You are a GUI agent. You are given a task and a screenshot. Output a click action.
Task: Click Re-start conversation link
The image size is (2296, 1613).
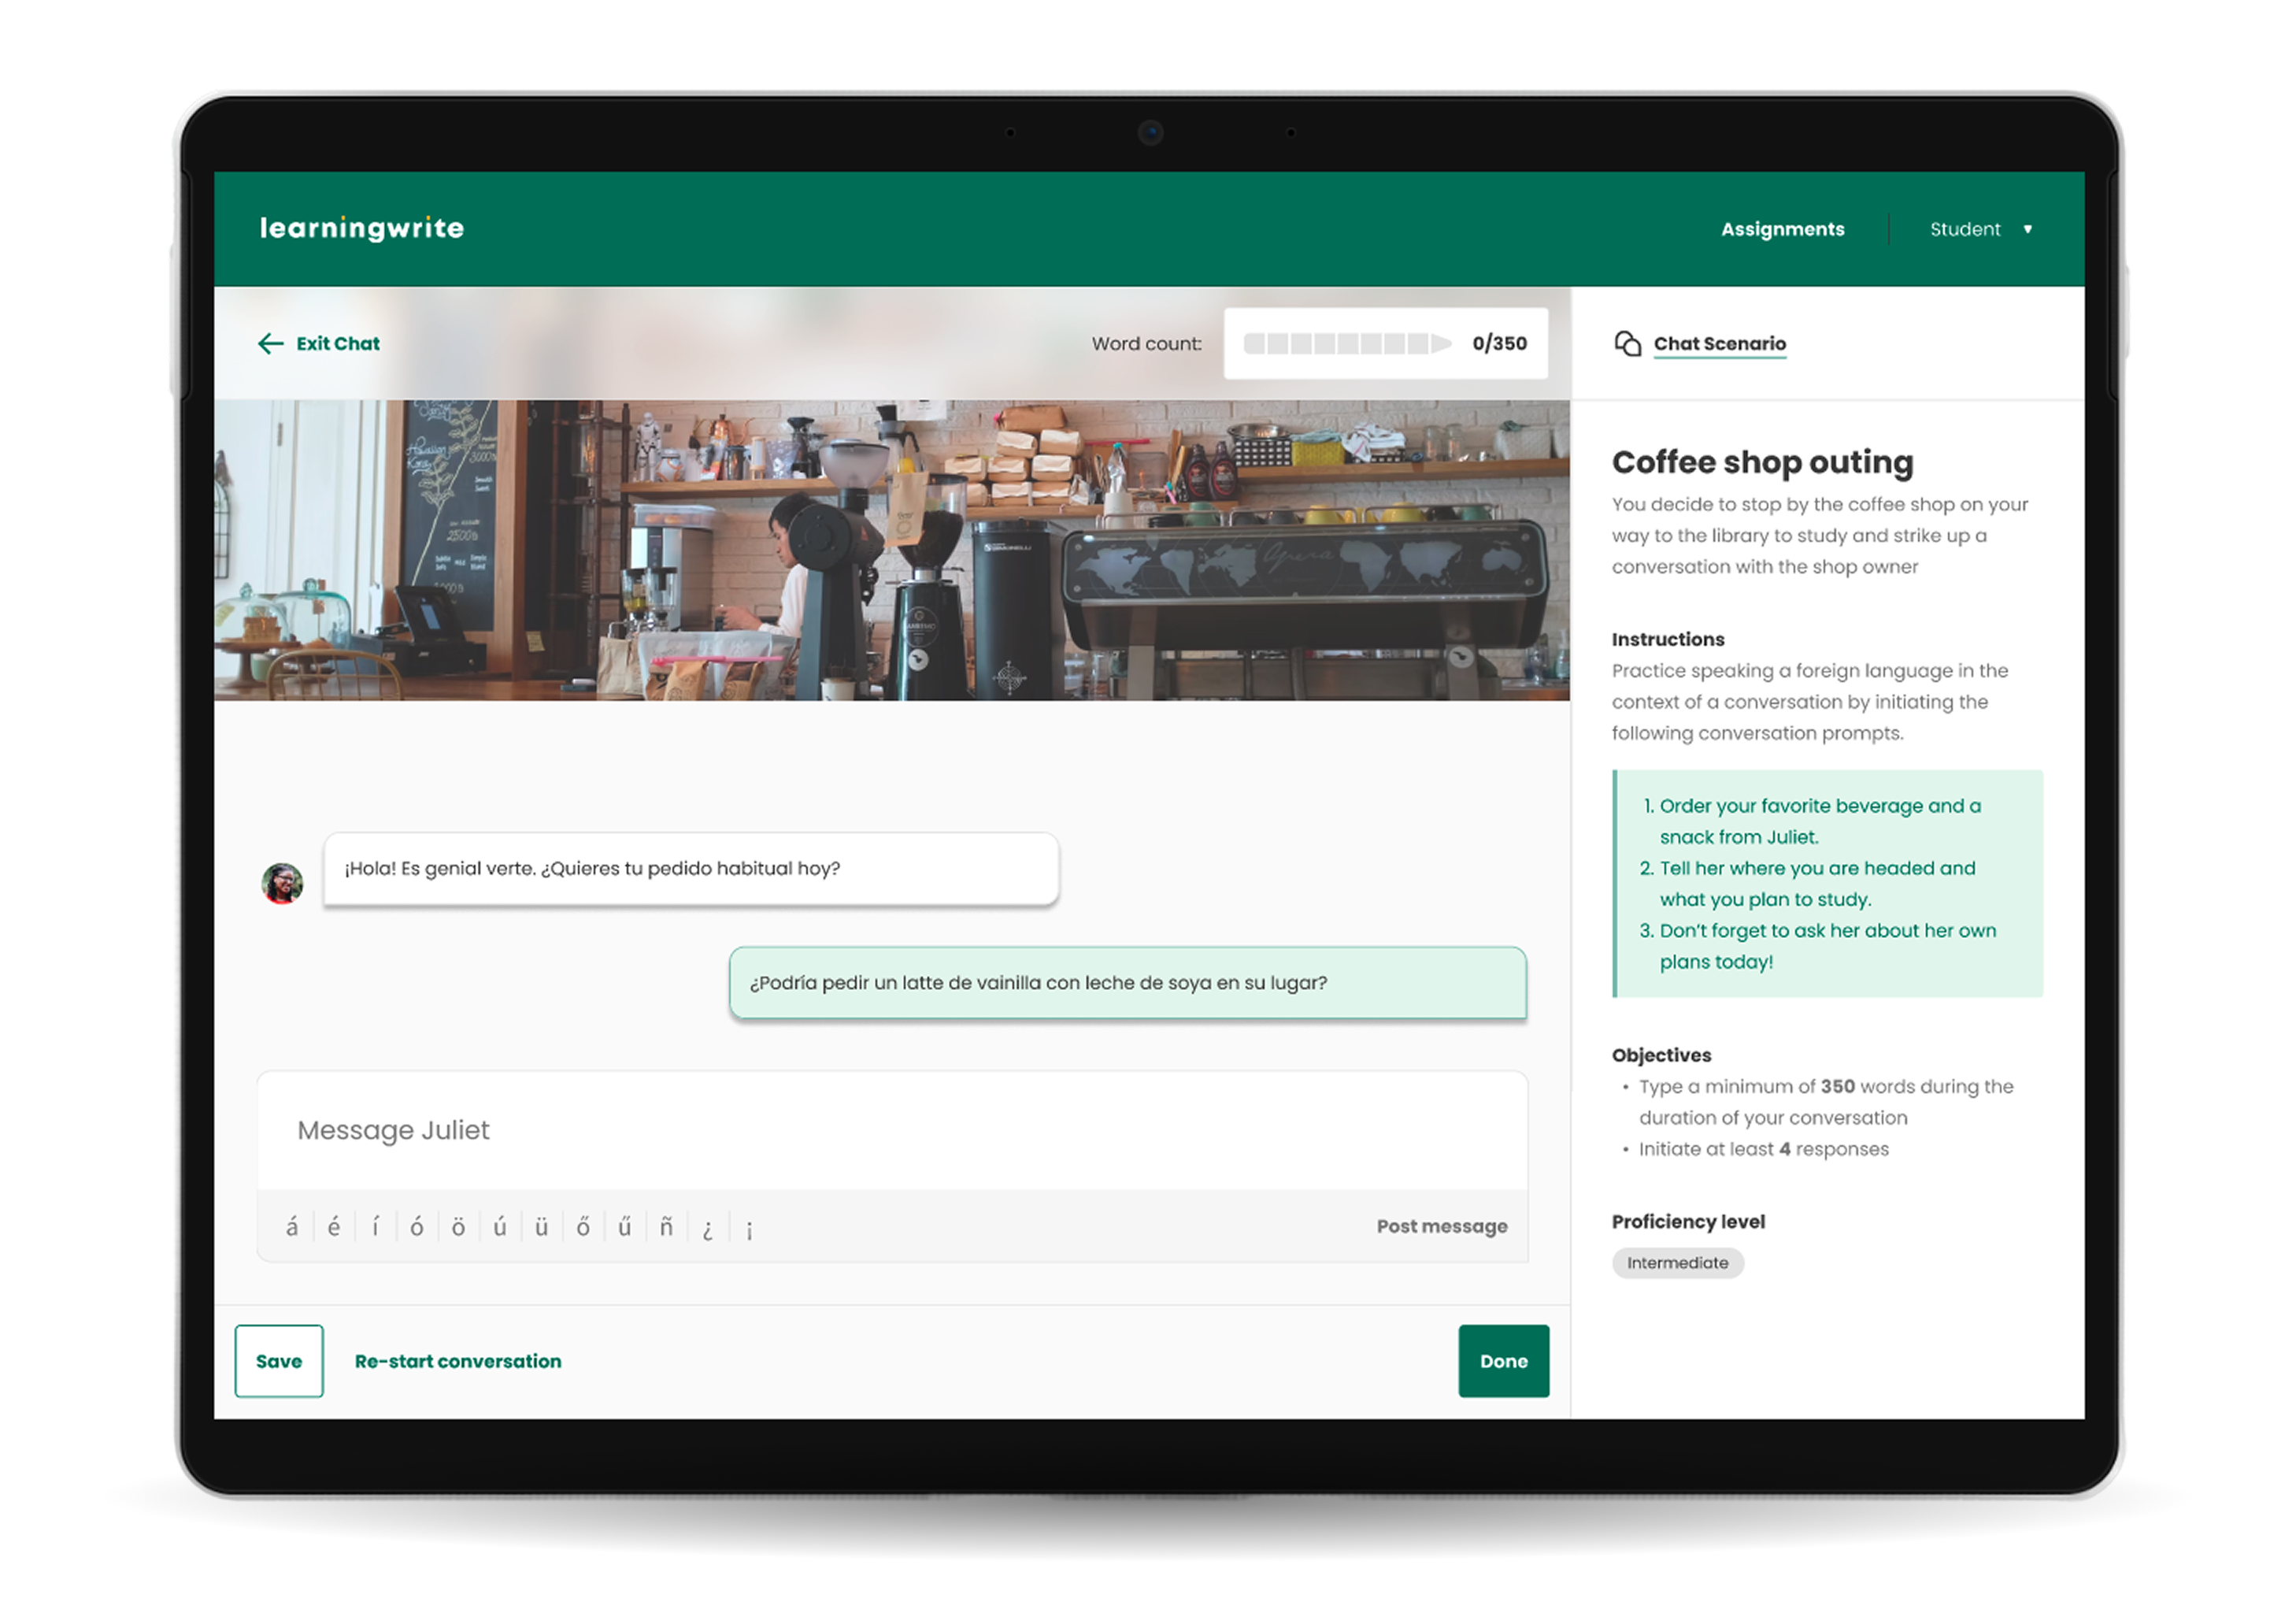coord(458,1361)
